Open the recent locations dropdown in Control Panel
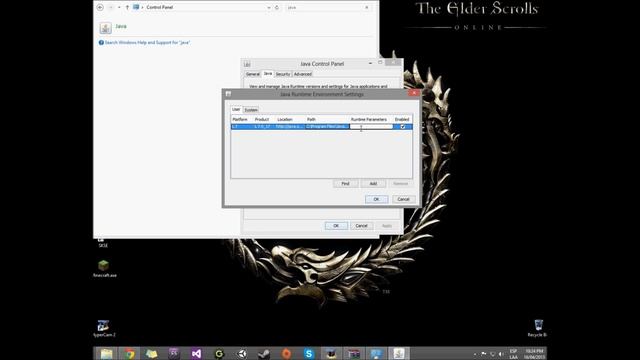The image size is (640, 360). pyautogui.click(x=119, y=7)
